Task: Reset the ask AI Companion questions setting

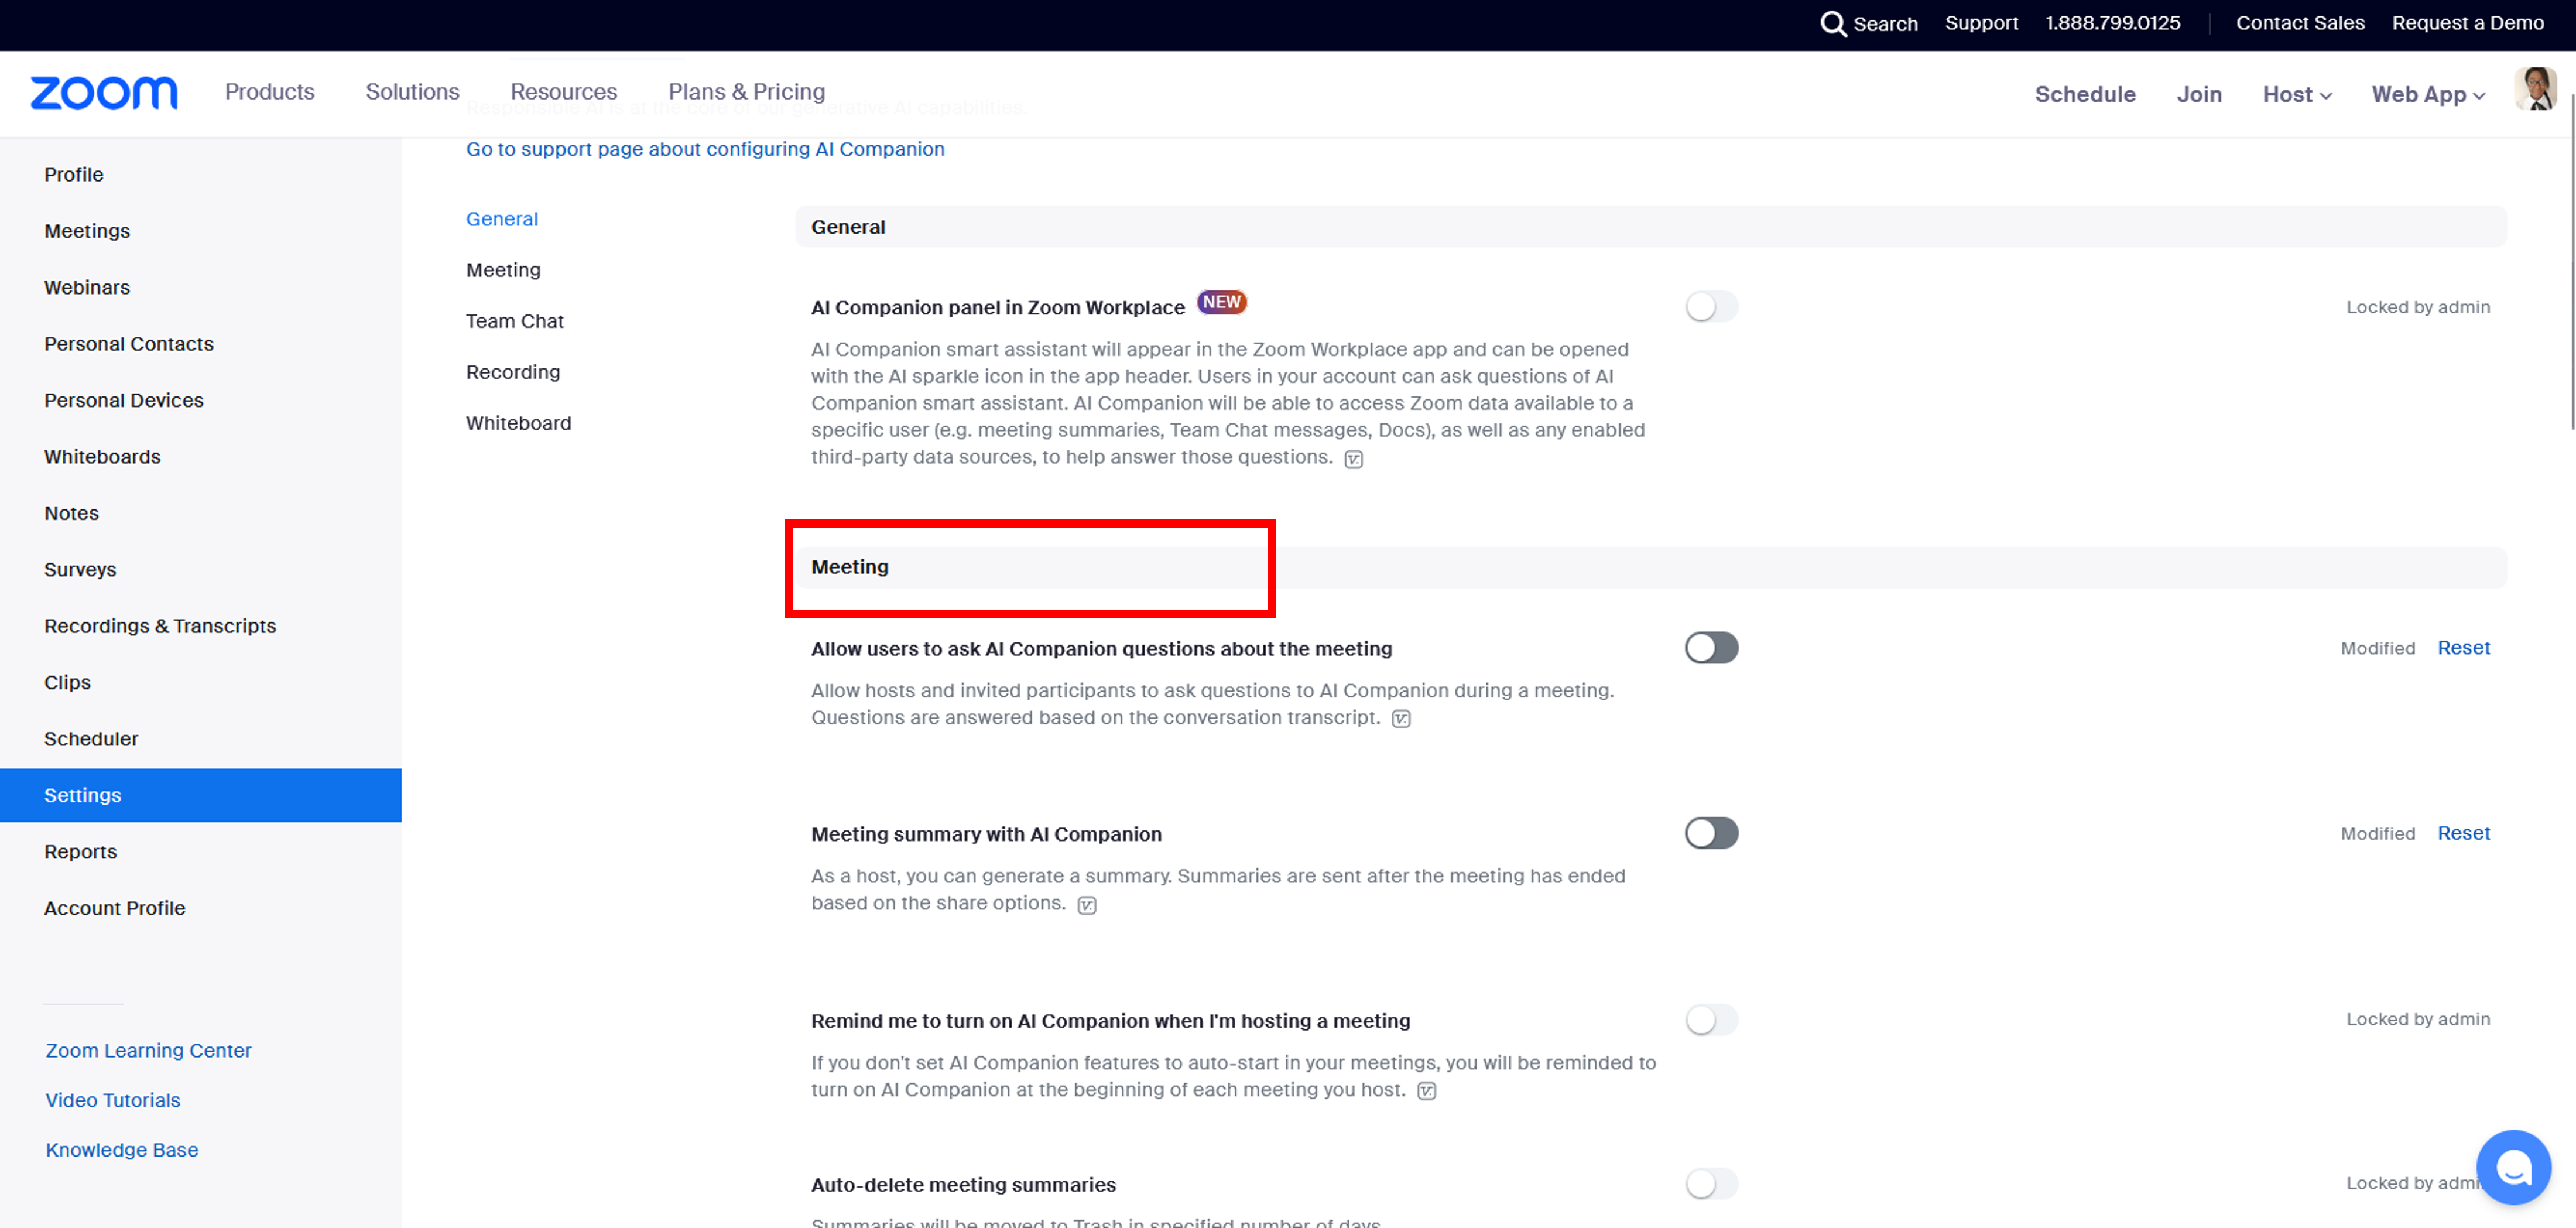Action: (x=2463, y=647)
